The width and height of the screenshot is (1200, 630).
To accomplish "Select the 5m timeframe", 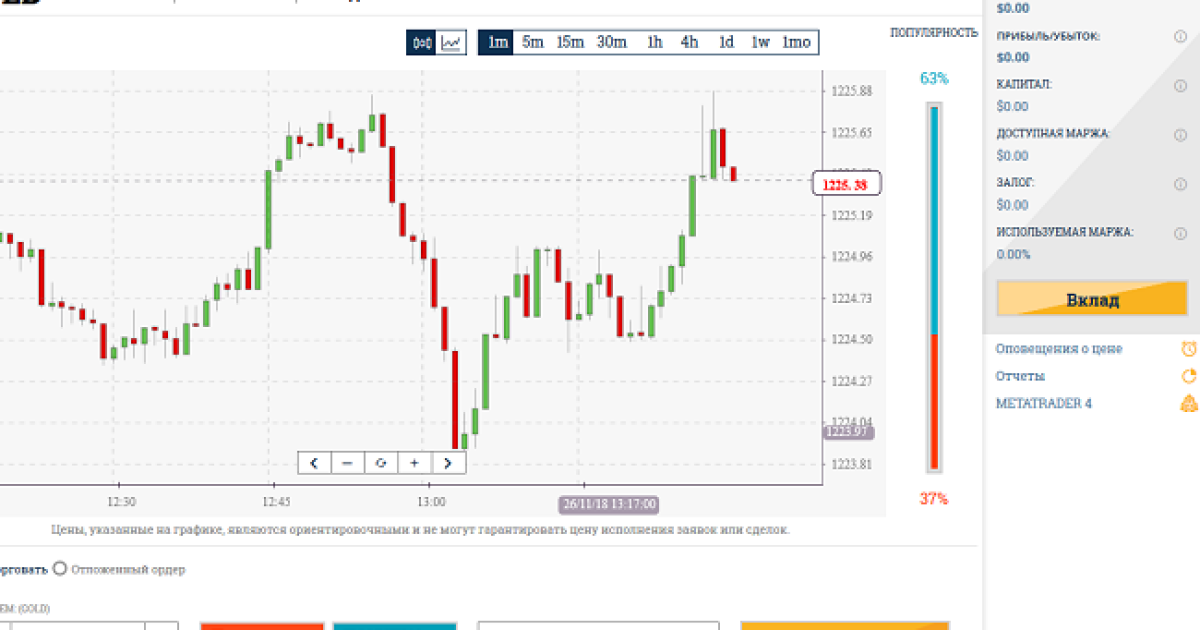I will (x=533, y=42).
